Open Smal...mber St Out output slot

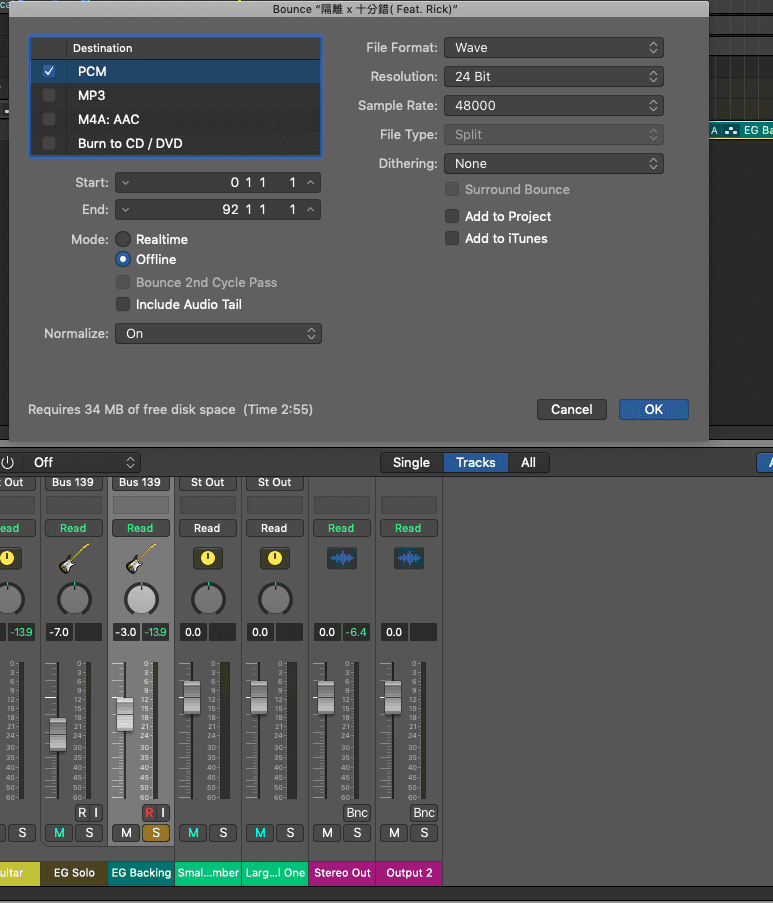pyautogui.click(x=207, y=483)
